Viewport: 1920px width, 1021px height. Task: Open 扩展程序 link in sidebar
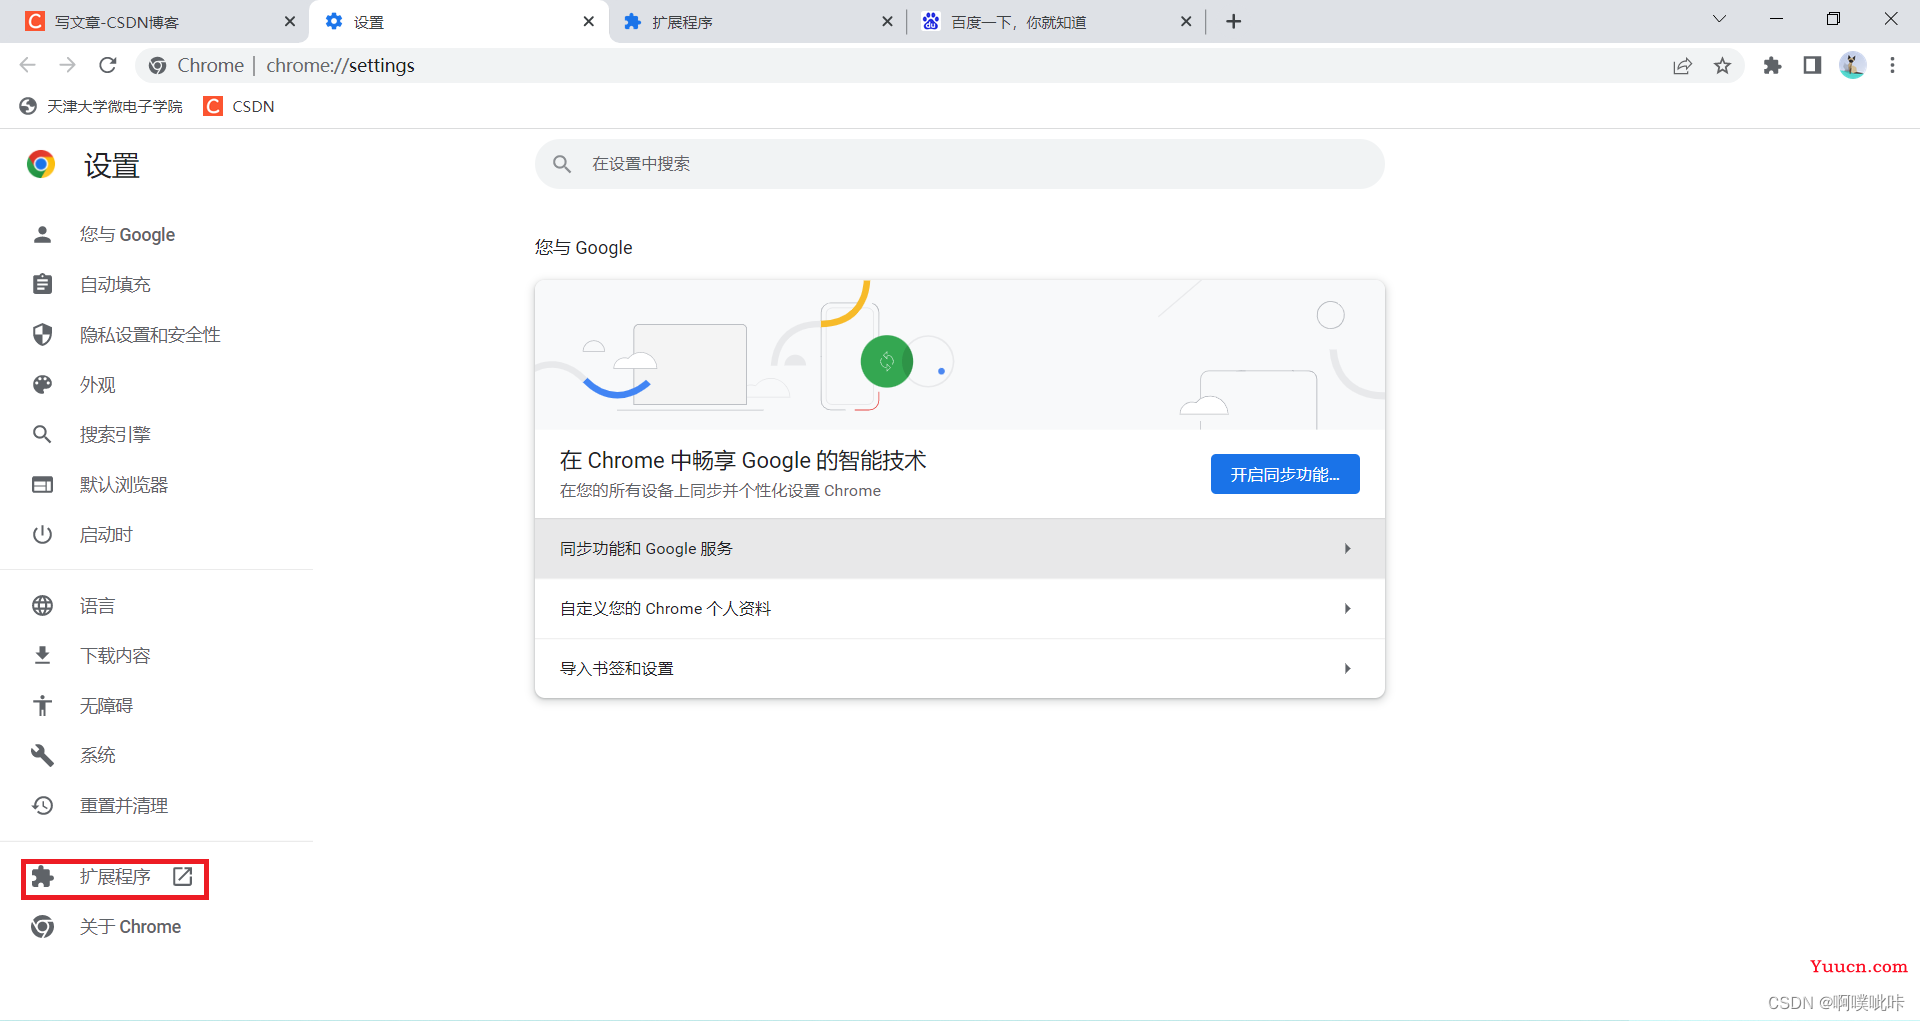pos(115,877)
